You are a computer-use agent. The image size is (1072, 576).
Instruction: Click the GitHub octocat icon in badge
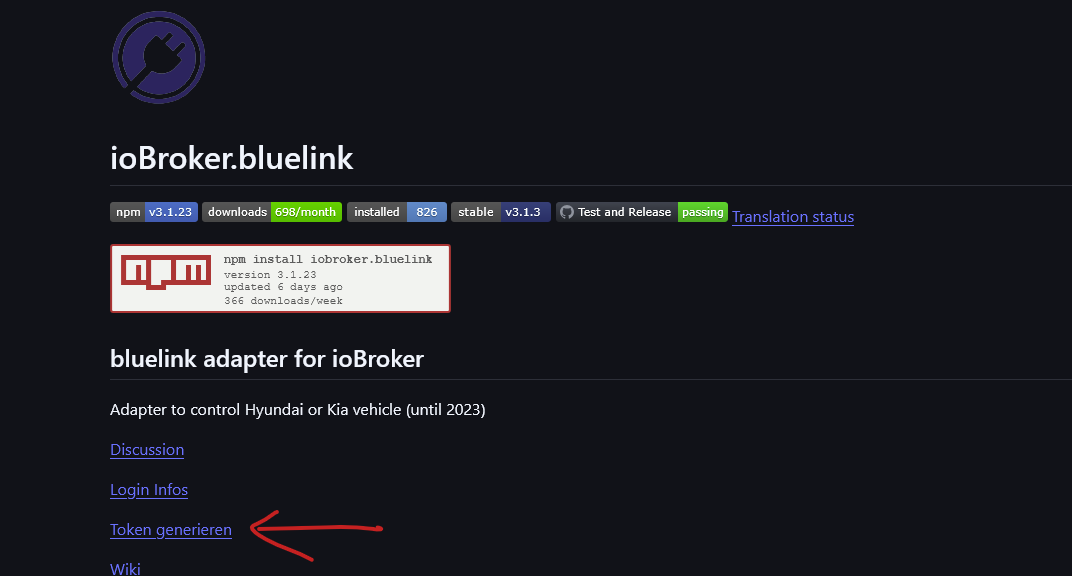pyautogui.click(x=567, y=212)
